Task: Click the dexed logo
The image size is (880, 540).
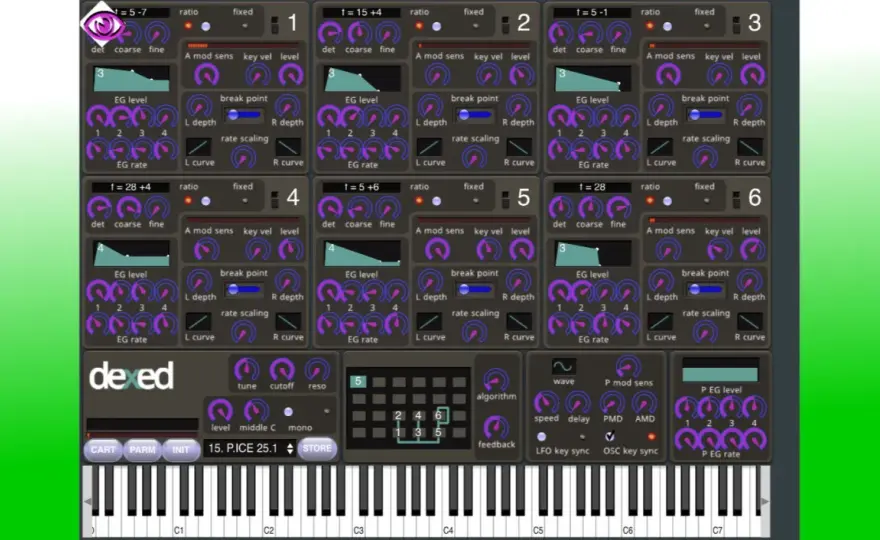Action: pos(131,376)
